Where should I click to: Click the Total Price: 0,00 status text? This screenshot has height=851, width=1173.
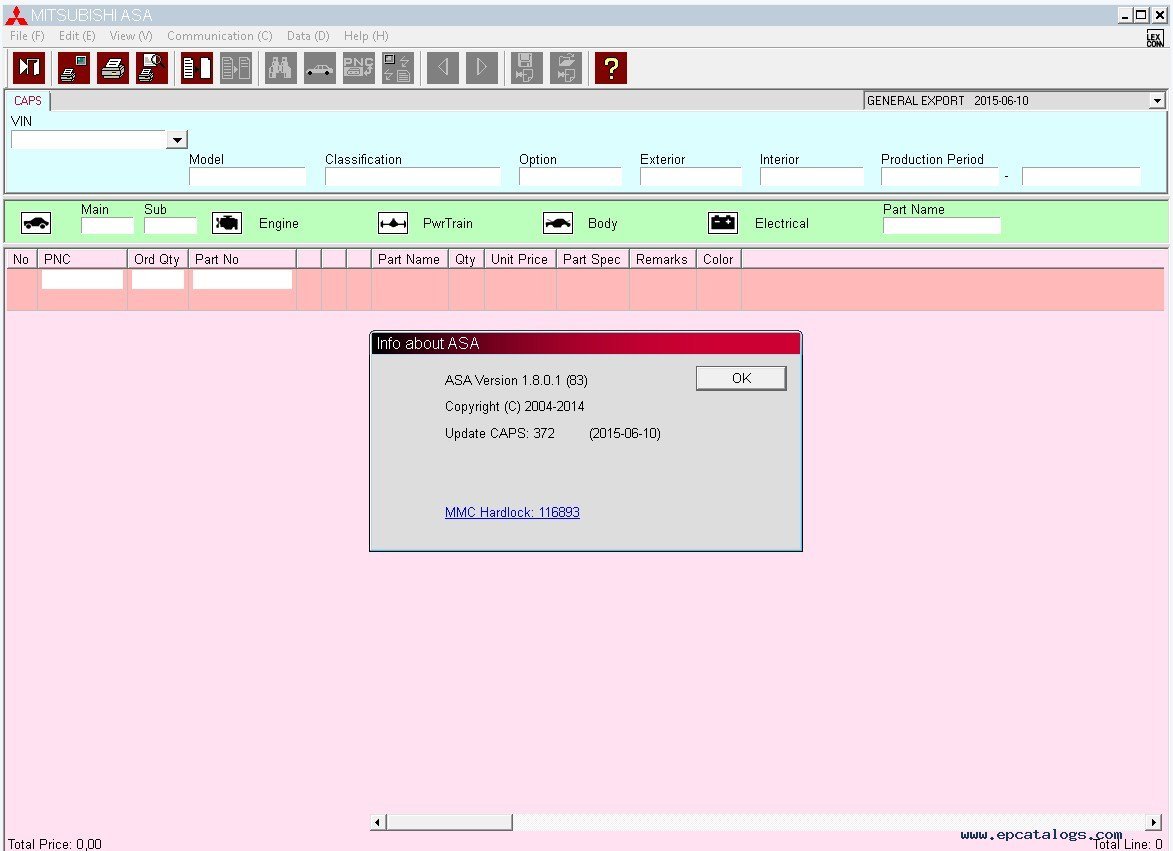click(55, 844)
